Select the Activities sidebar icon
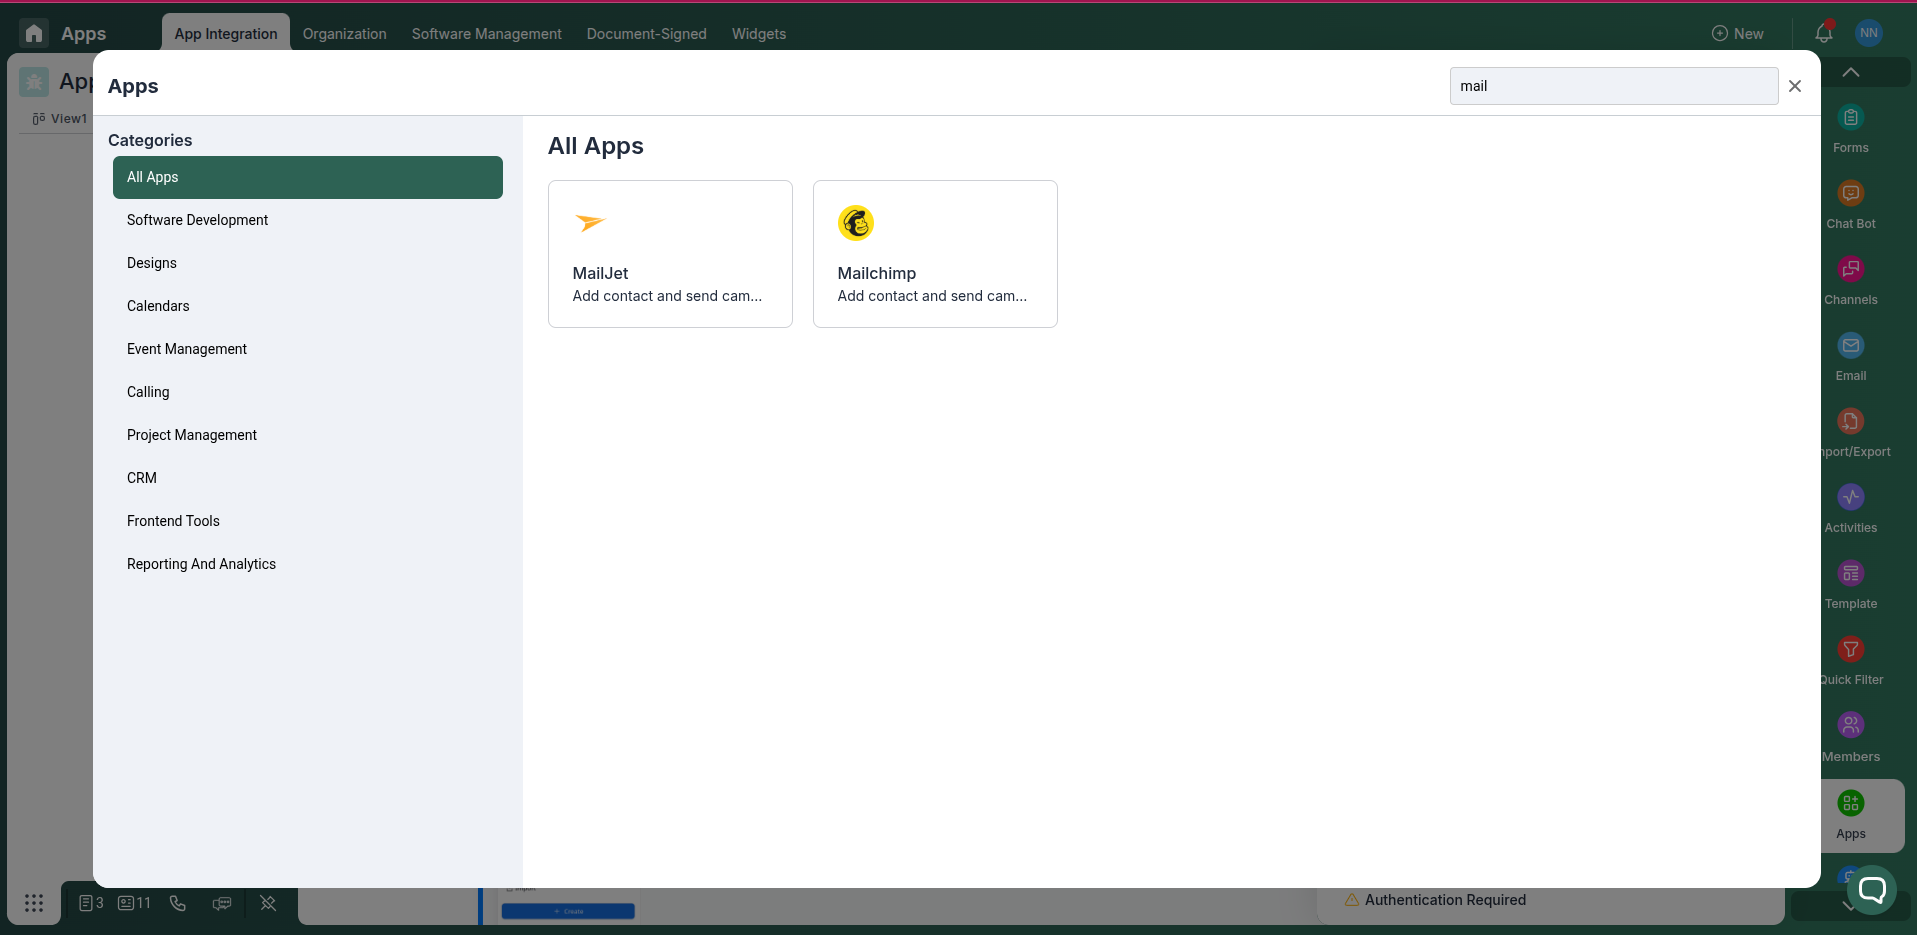This screenshot has width=1917, height=935. coord(1850,497)
